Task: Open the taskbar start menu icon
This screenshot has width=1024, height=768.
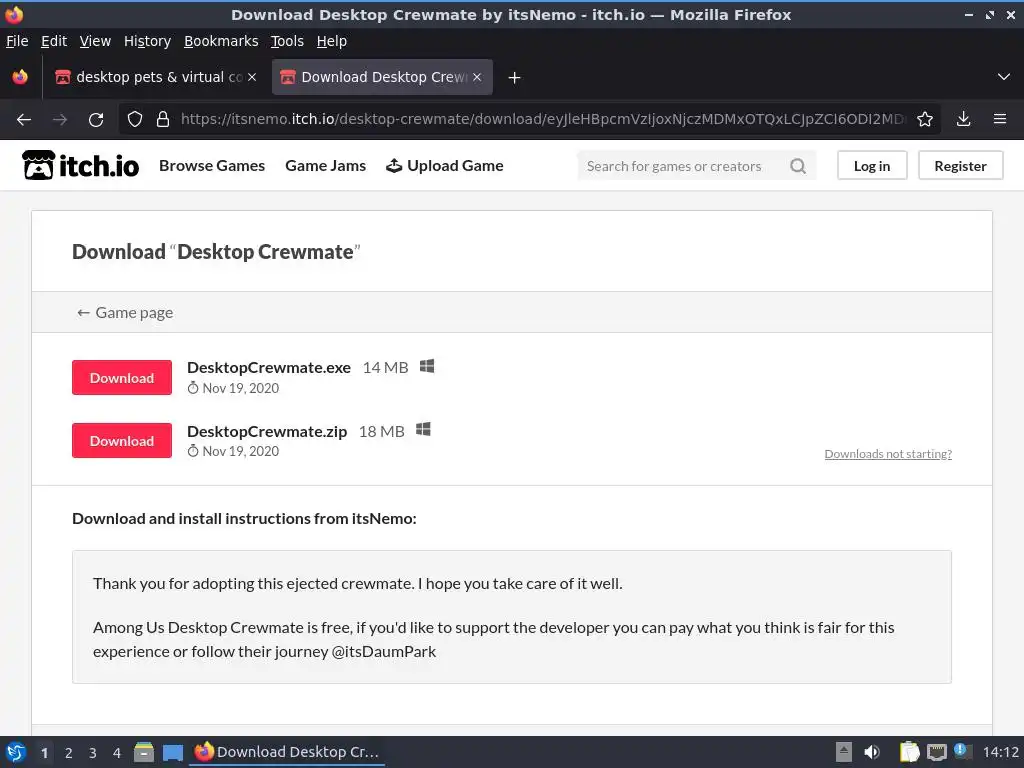Action: [16, 752]
